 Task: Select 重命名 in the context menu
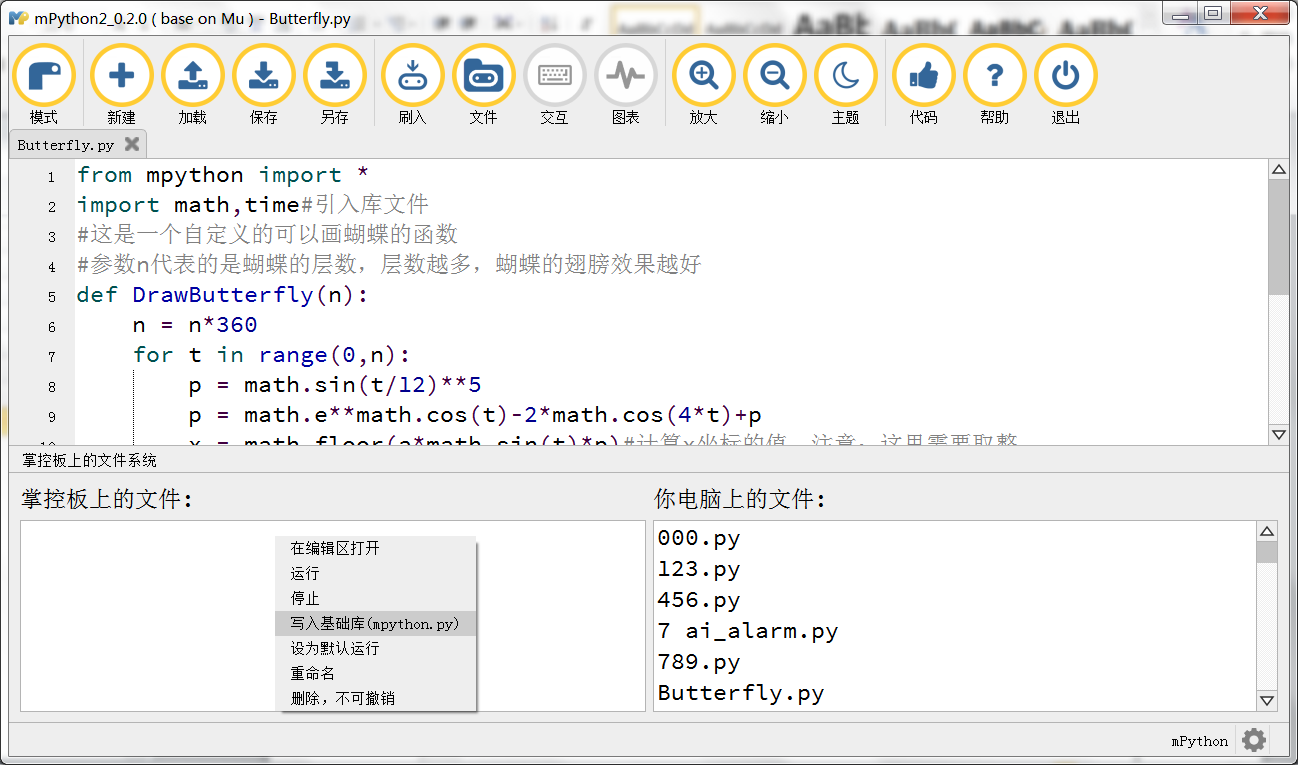point(375,673)
